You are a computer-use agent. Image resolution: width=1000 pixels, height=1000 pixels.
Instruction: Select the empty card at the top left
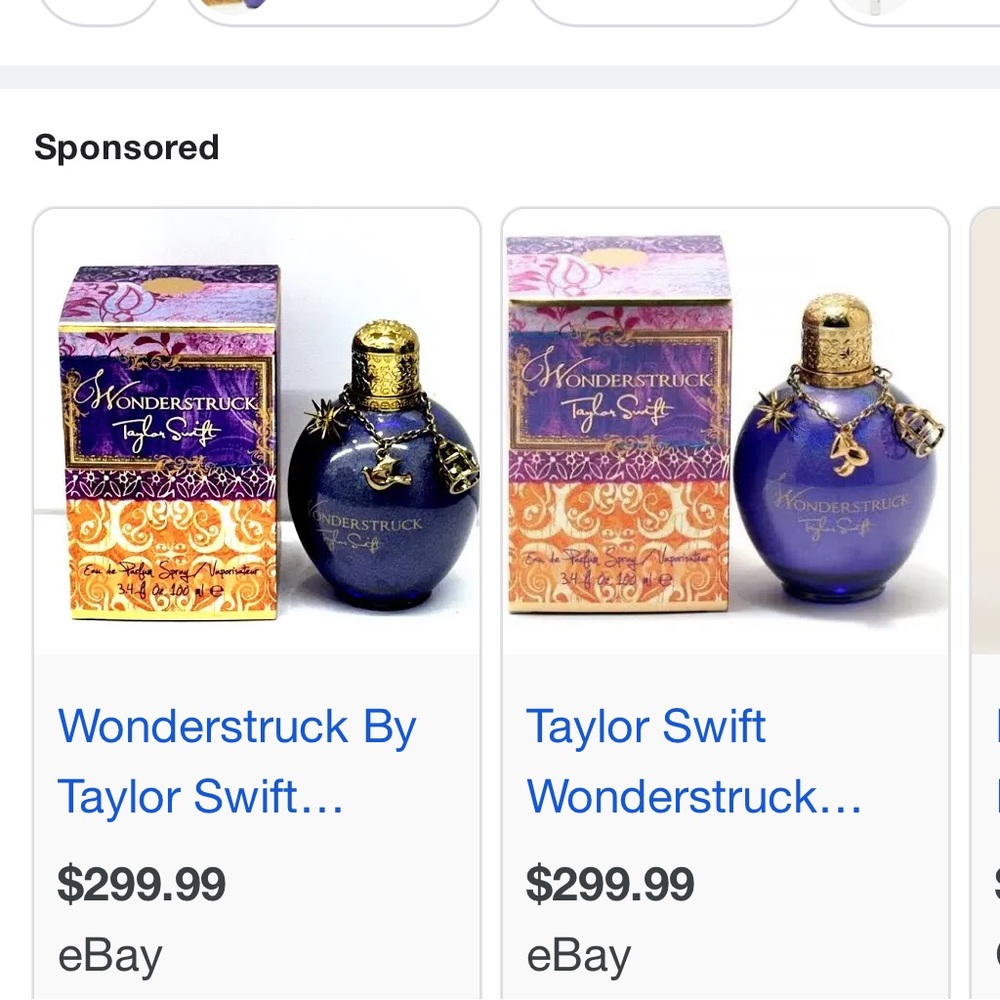click(x=97, y=10)
